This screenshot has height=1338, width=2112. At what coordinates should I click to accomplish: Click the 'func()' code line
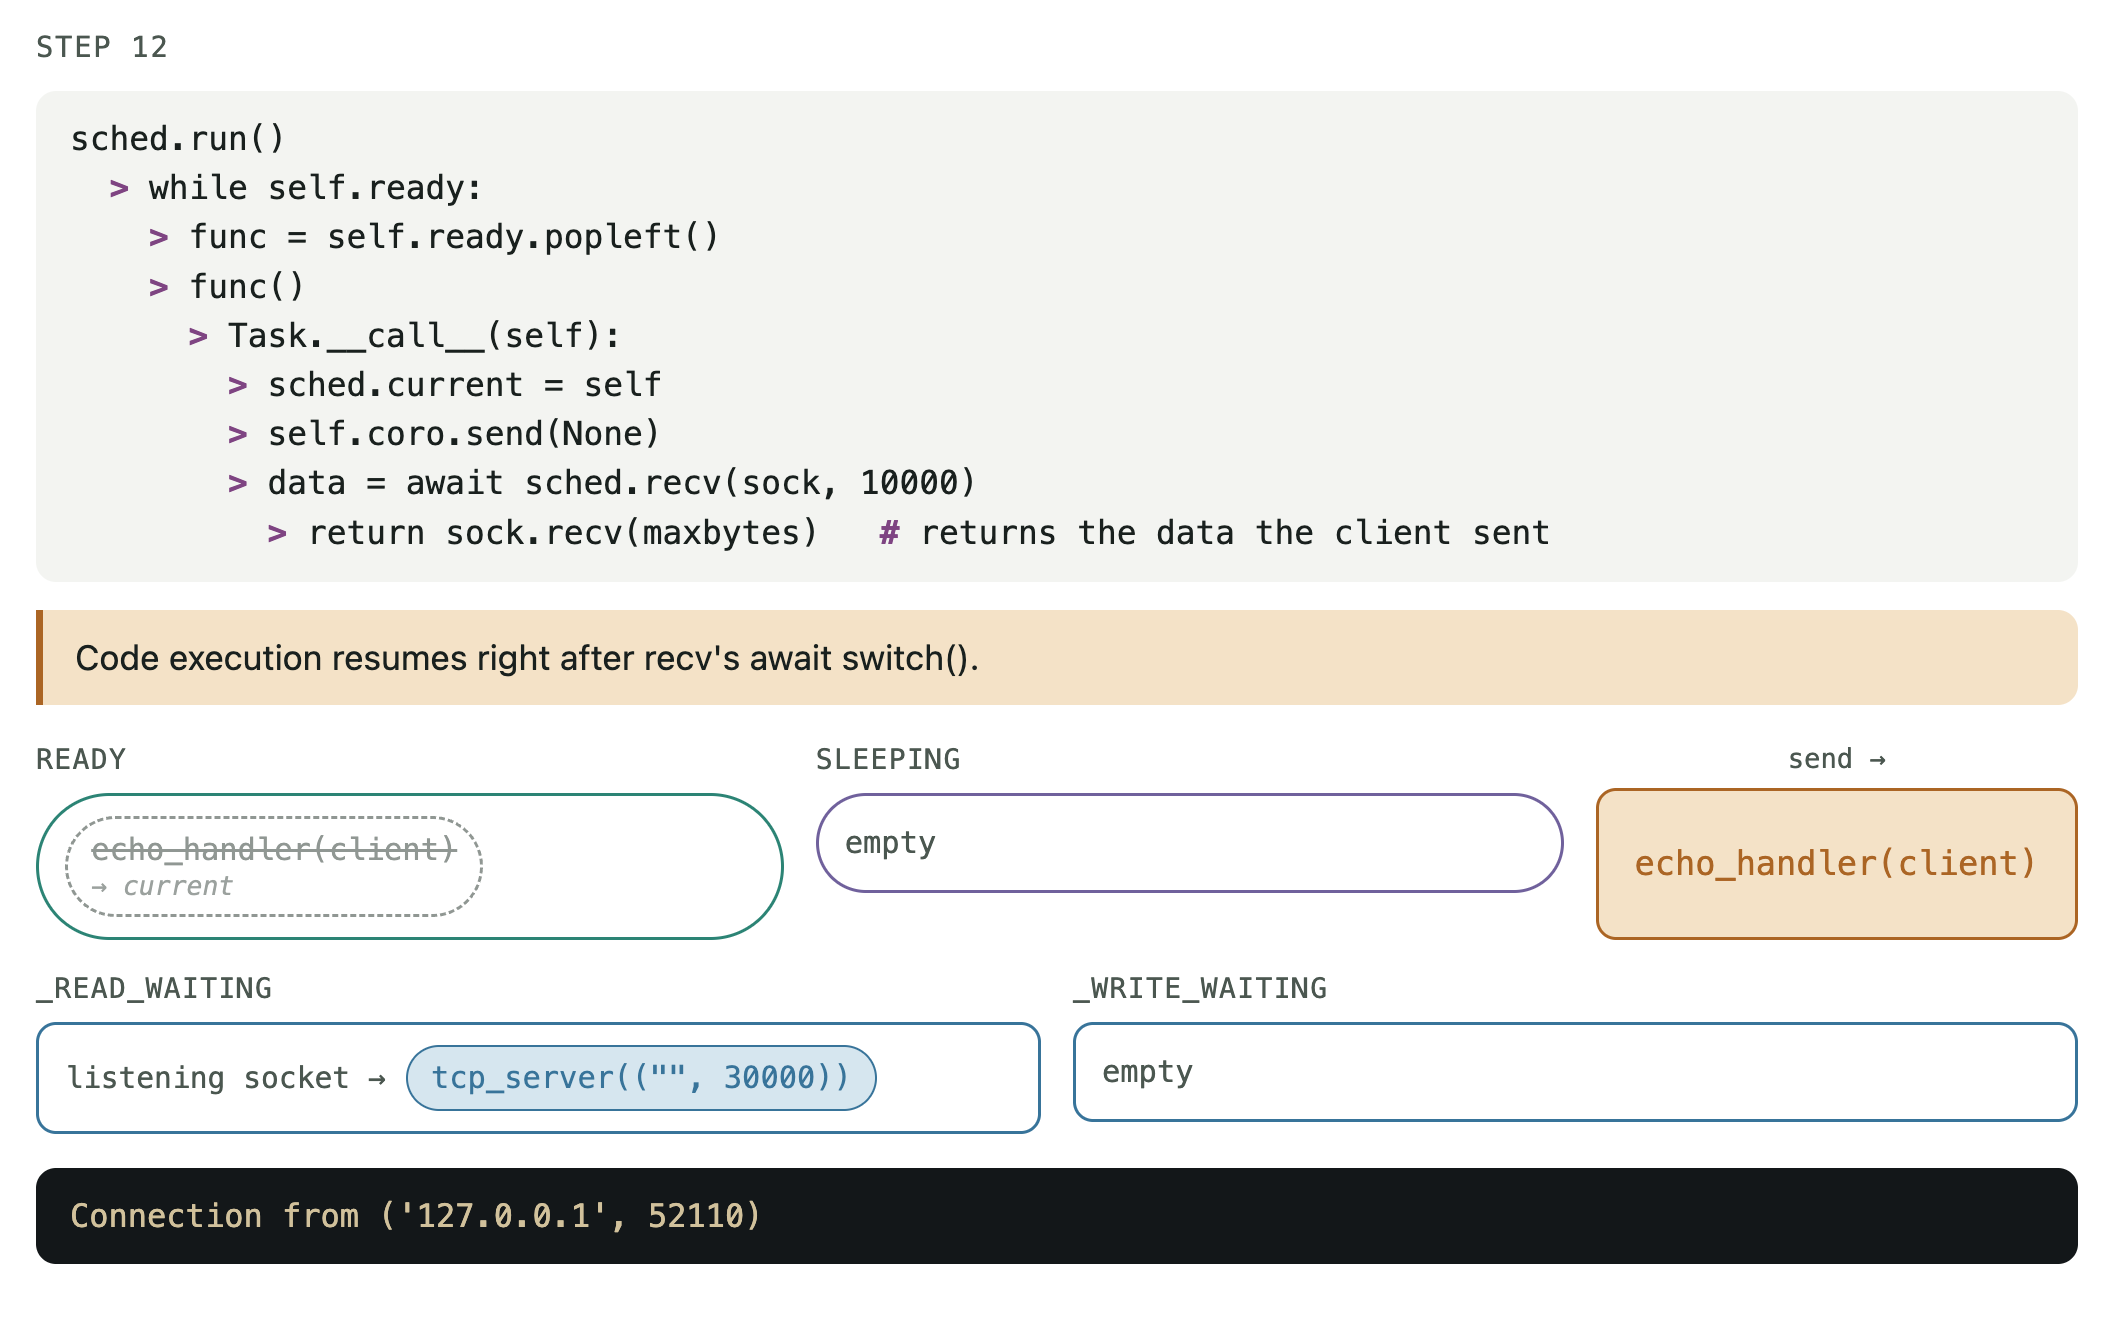tap(246, 287)
